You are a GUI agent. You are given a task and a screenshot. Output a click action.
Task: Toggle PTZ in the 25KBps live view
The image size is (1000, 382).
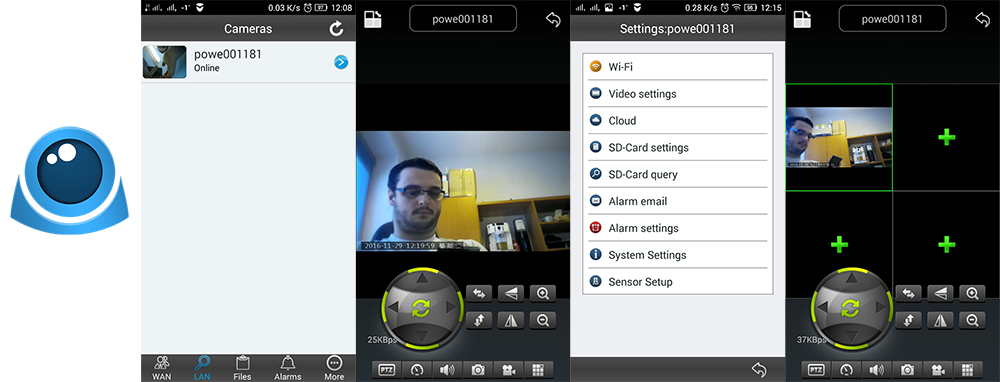(386, 370)
